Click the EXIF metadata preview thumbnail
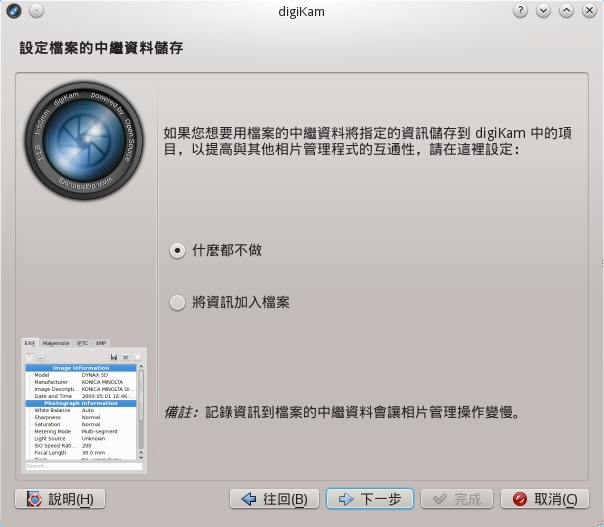Image resolution: width=604 pixels, height=527 pixels. (x=84, y=406)
